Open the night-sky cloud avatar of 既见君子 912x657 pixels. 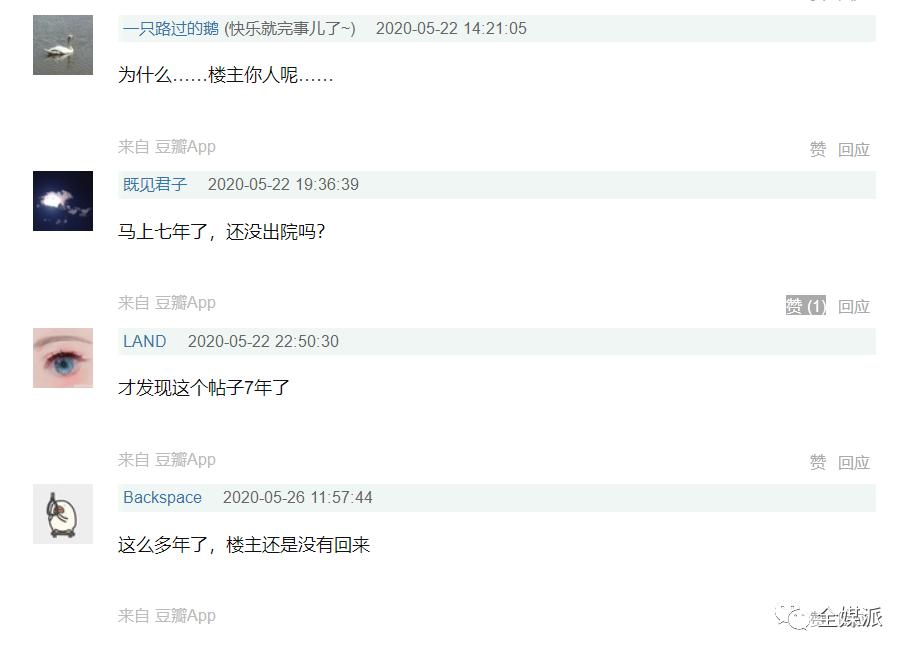point(63,201)
